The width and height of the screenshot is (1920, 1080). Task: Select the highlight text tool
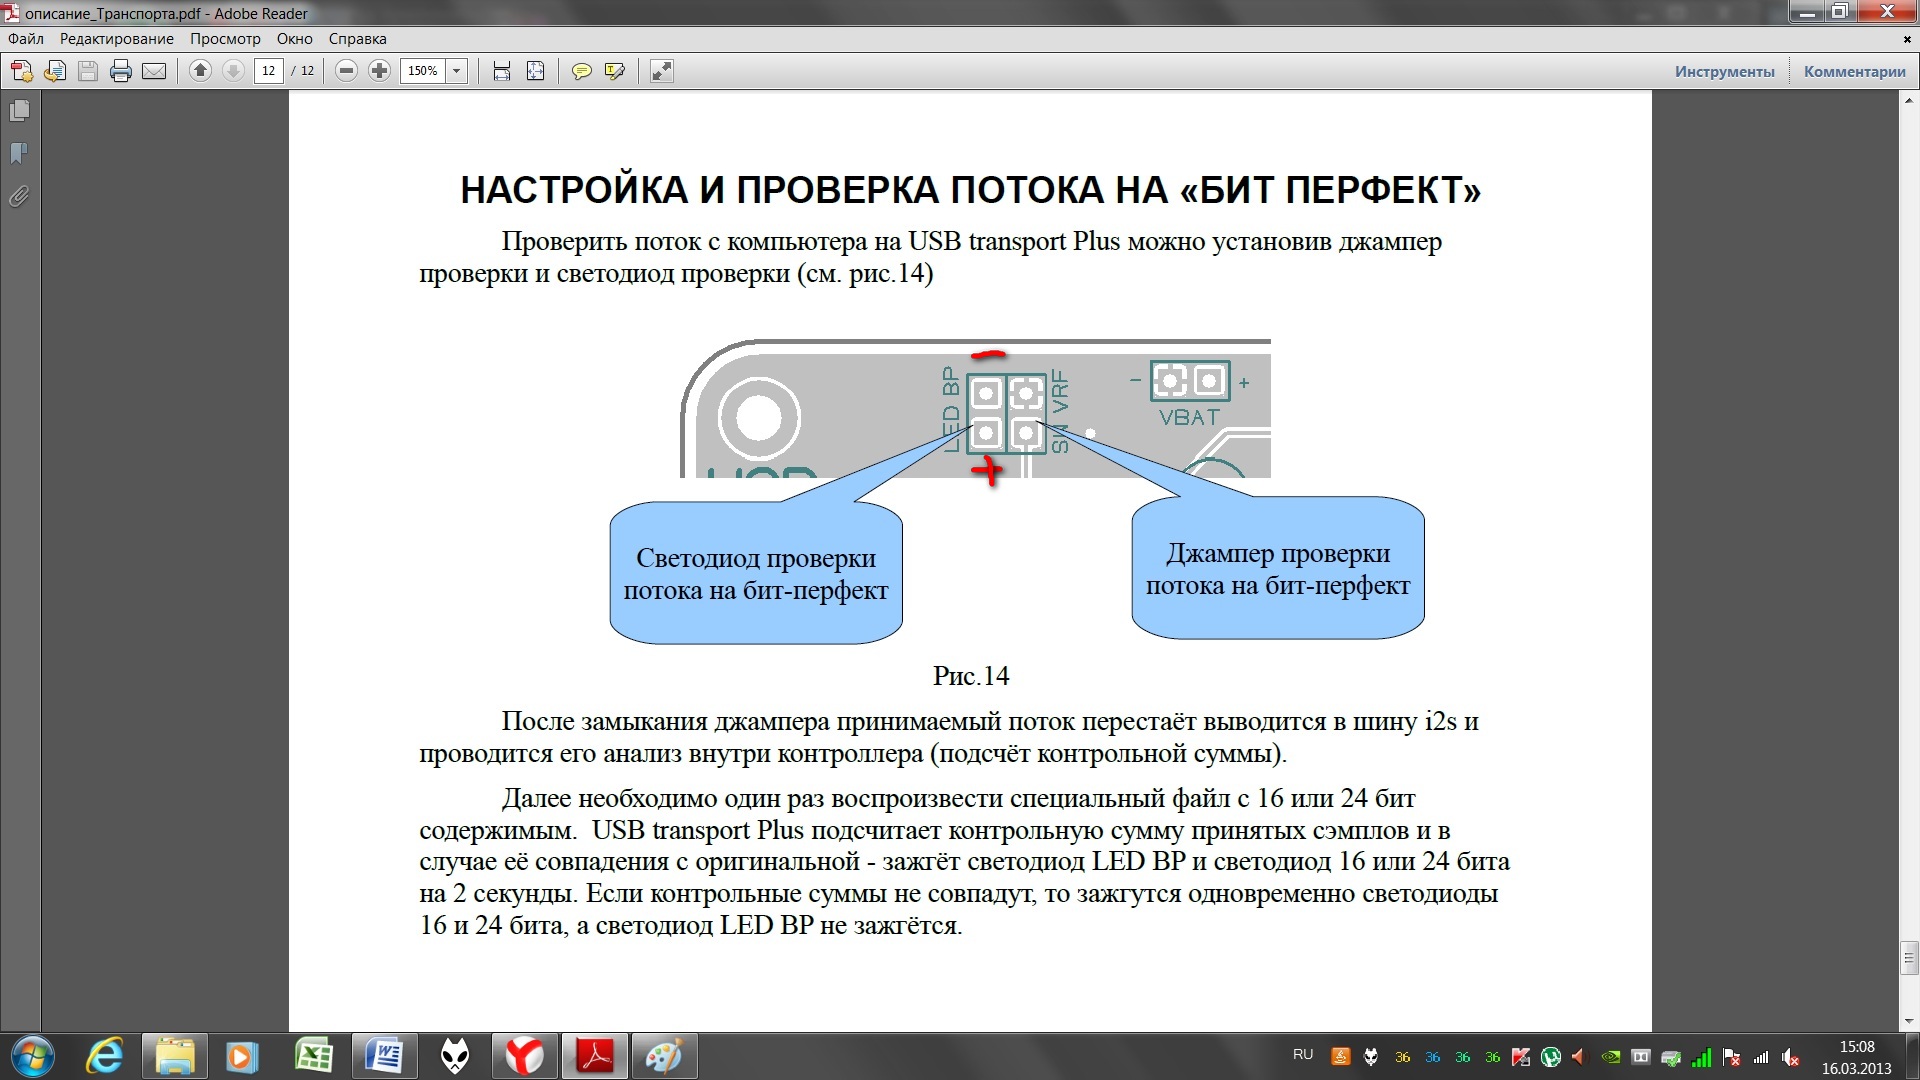coord(615,71)
